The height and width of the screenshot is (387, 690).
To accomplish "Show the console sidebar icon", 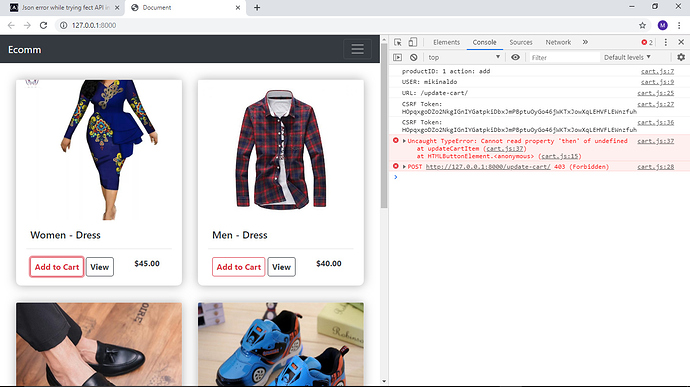I will click(397, 57).
